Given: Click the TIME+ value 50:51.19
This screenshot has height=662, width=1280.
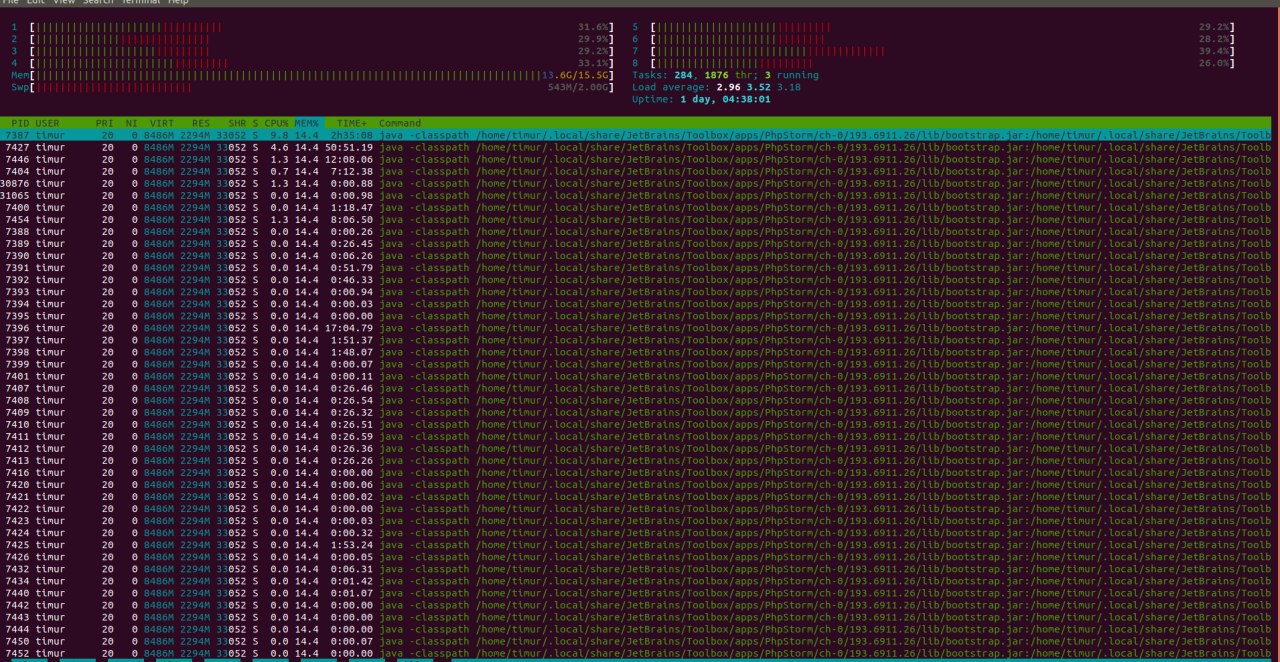Looking at the screenshot, I should tap(349, 147).
